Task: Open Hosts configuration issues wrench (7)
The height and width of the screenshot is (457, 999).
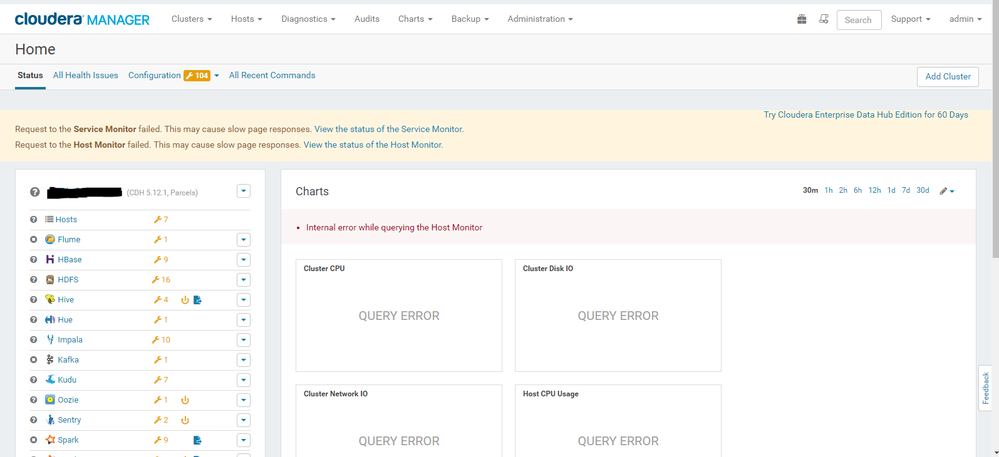Action: (161, 219)
